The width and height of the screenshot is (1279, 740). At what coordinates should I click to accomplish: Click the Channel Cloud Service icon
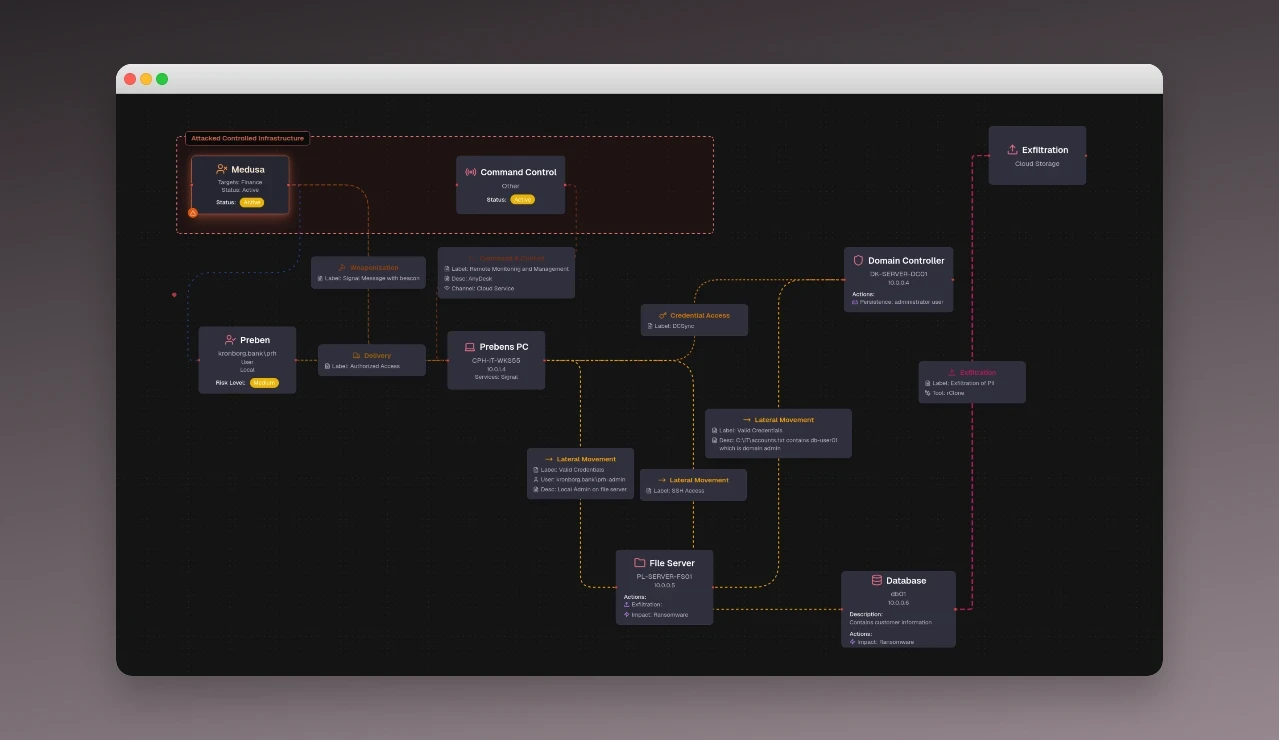447,288
